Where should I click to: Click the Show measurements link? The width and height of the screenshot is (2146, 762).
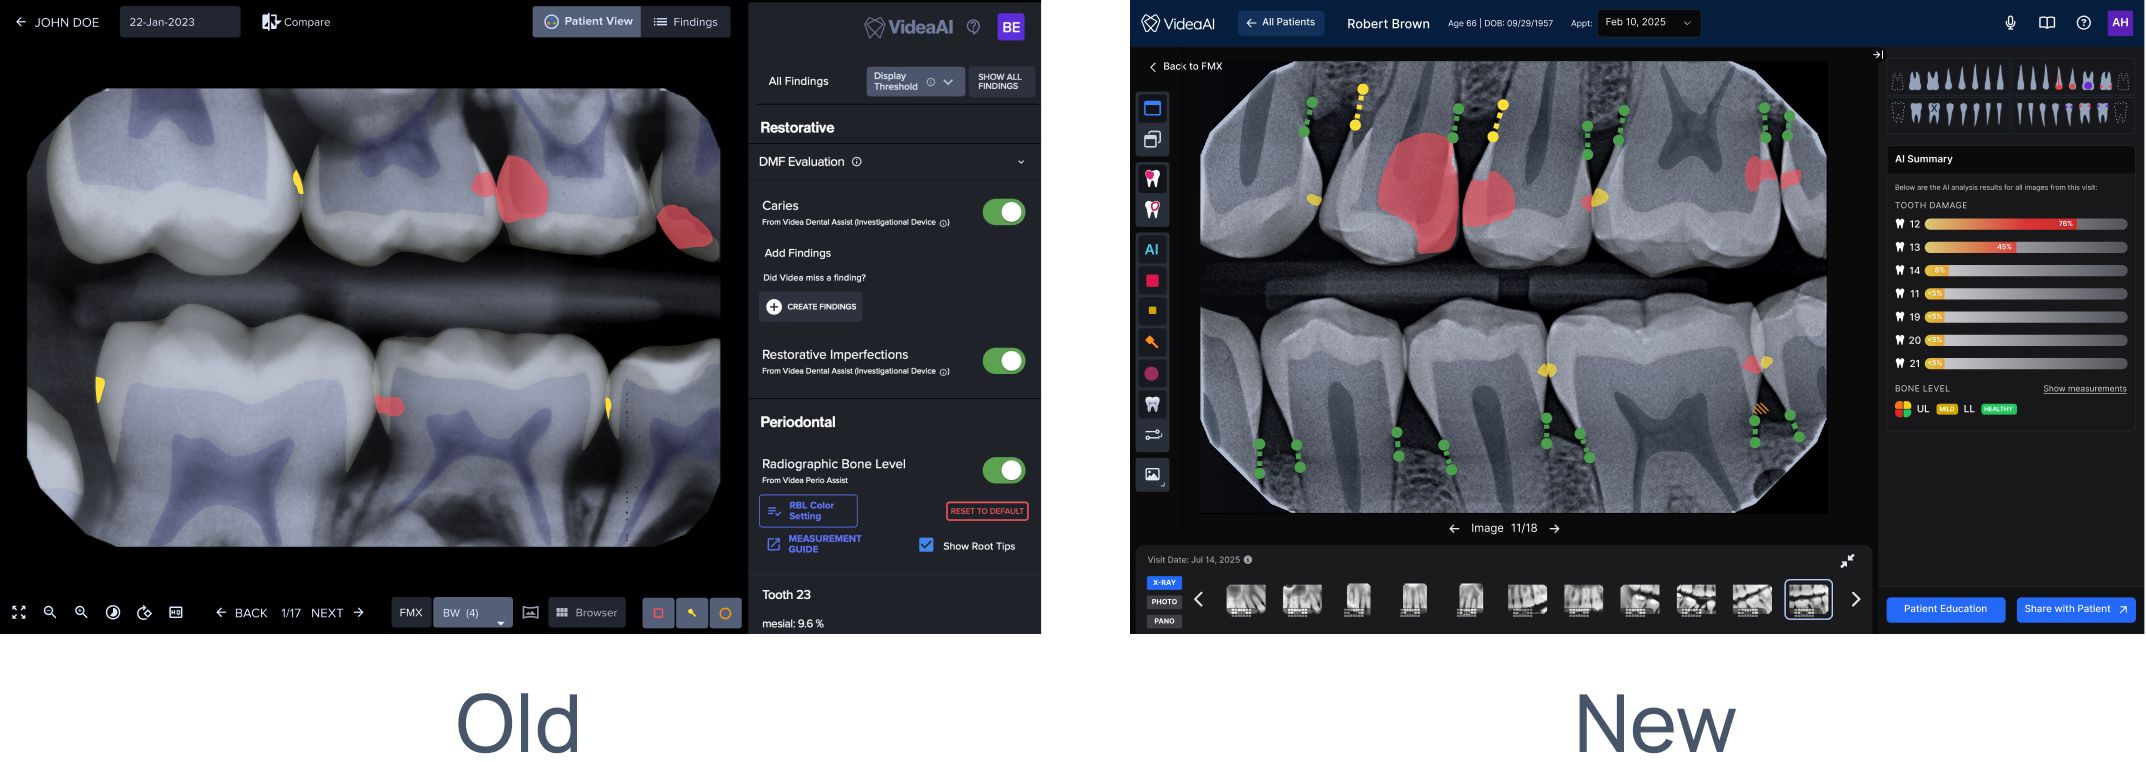pos(2084,389)
